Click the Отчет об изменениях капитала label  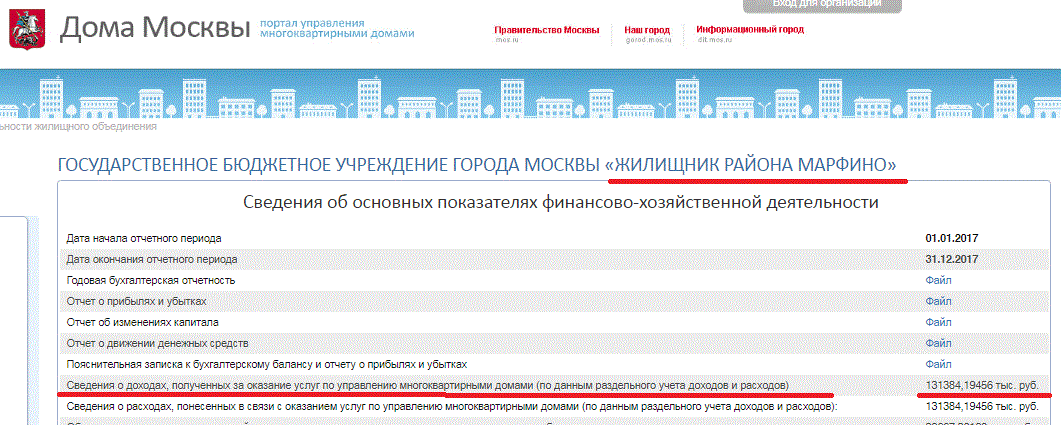(142, 322)
